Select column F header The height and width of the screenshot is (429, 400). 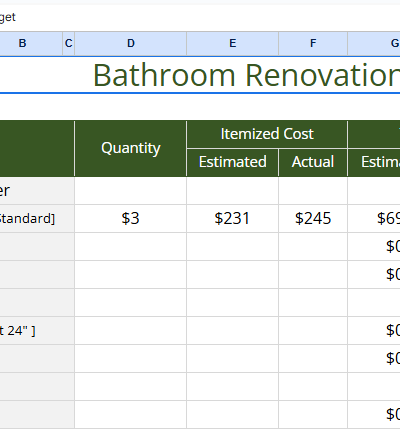[313, 43]
